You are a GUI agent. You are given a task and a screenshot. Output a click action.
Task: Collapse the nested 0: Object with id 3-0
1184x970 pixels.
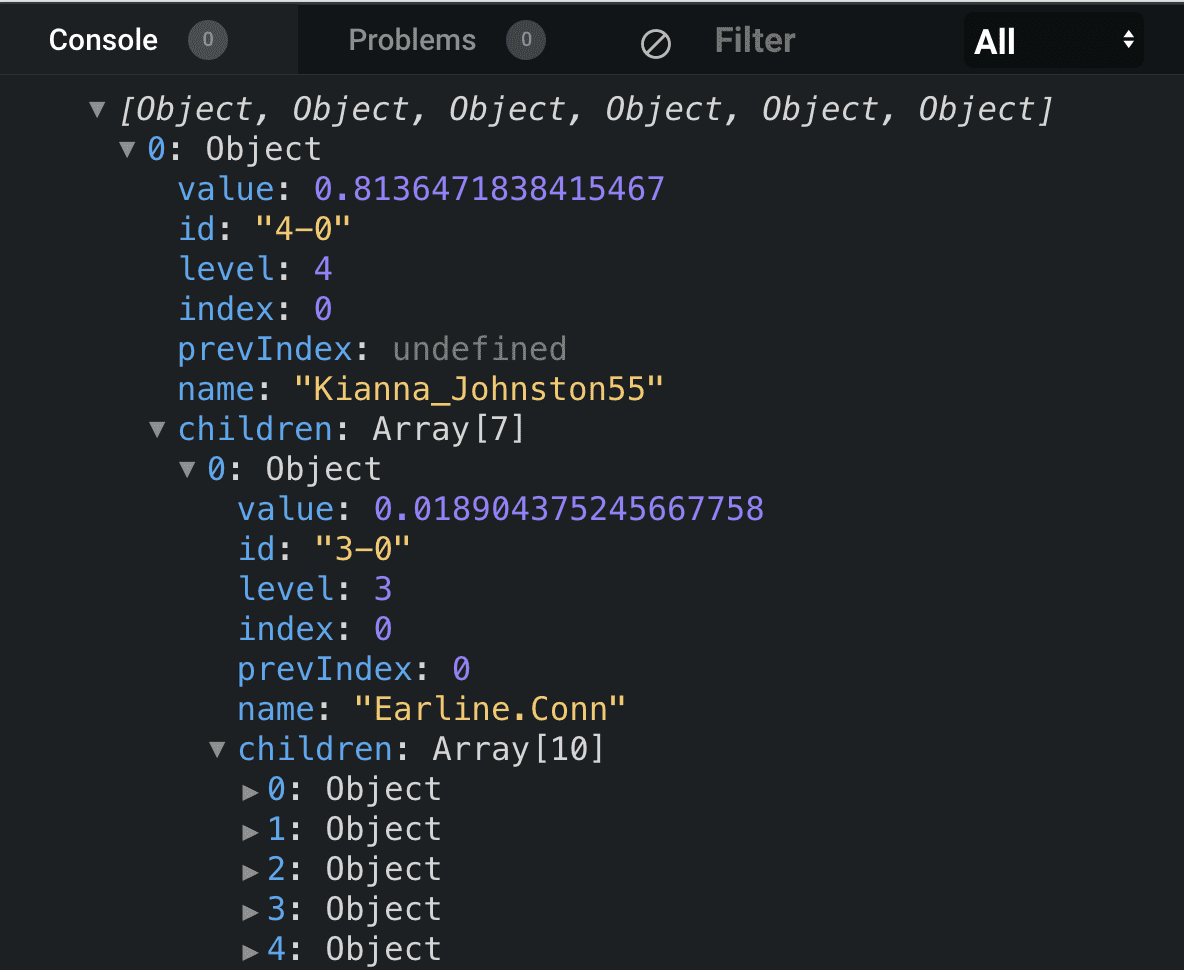coord(187,469)
